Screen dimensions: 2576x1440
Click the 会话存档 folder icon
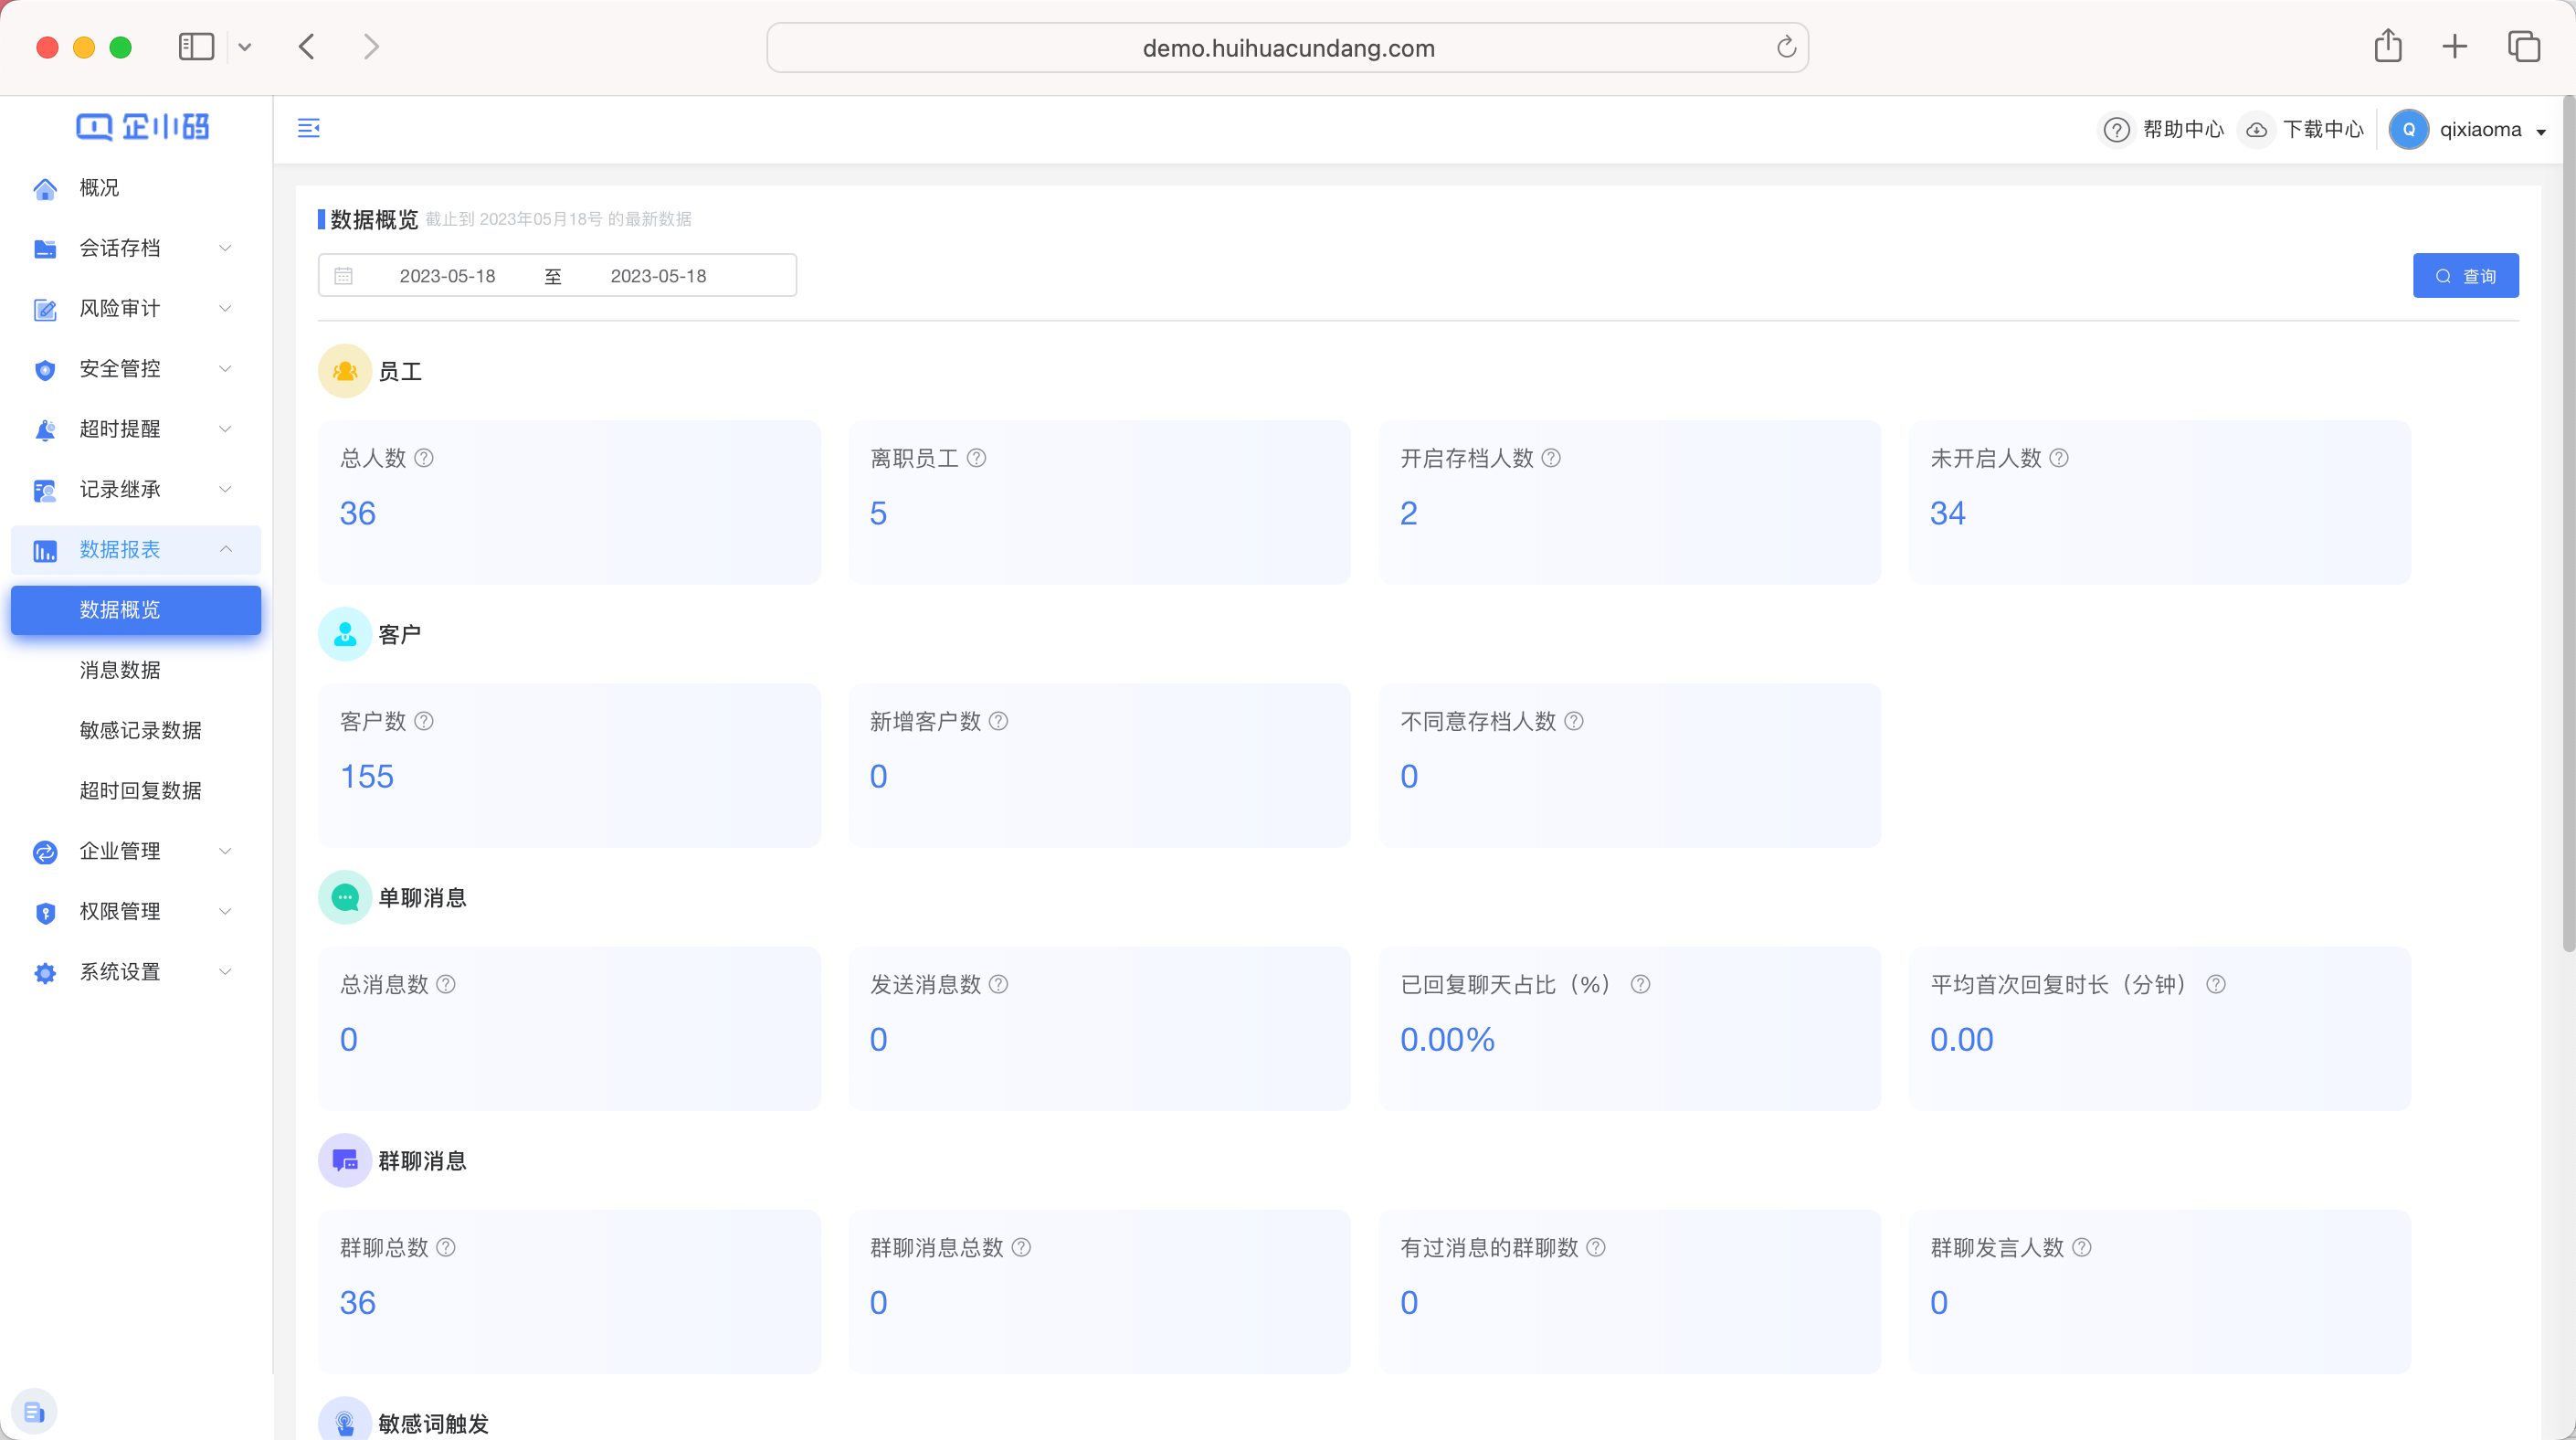[45, 249]
